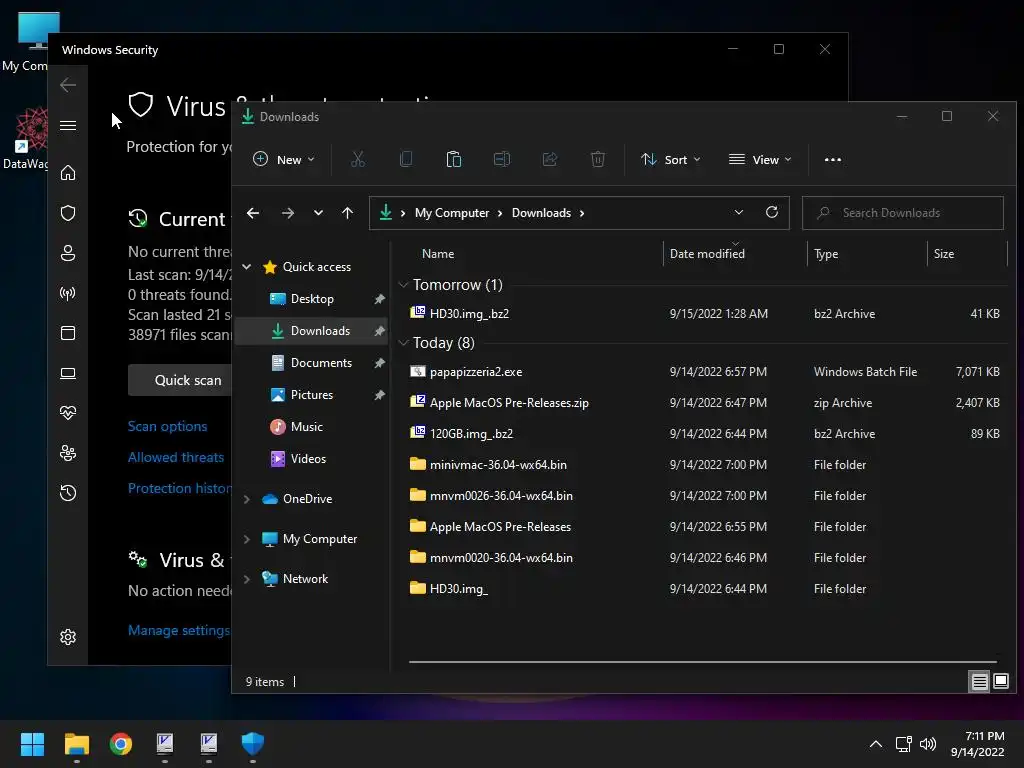This screenshot has height=768, width=1024.
Task: Go up one folder level arrow
Action: pos(347,213)
